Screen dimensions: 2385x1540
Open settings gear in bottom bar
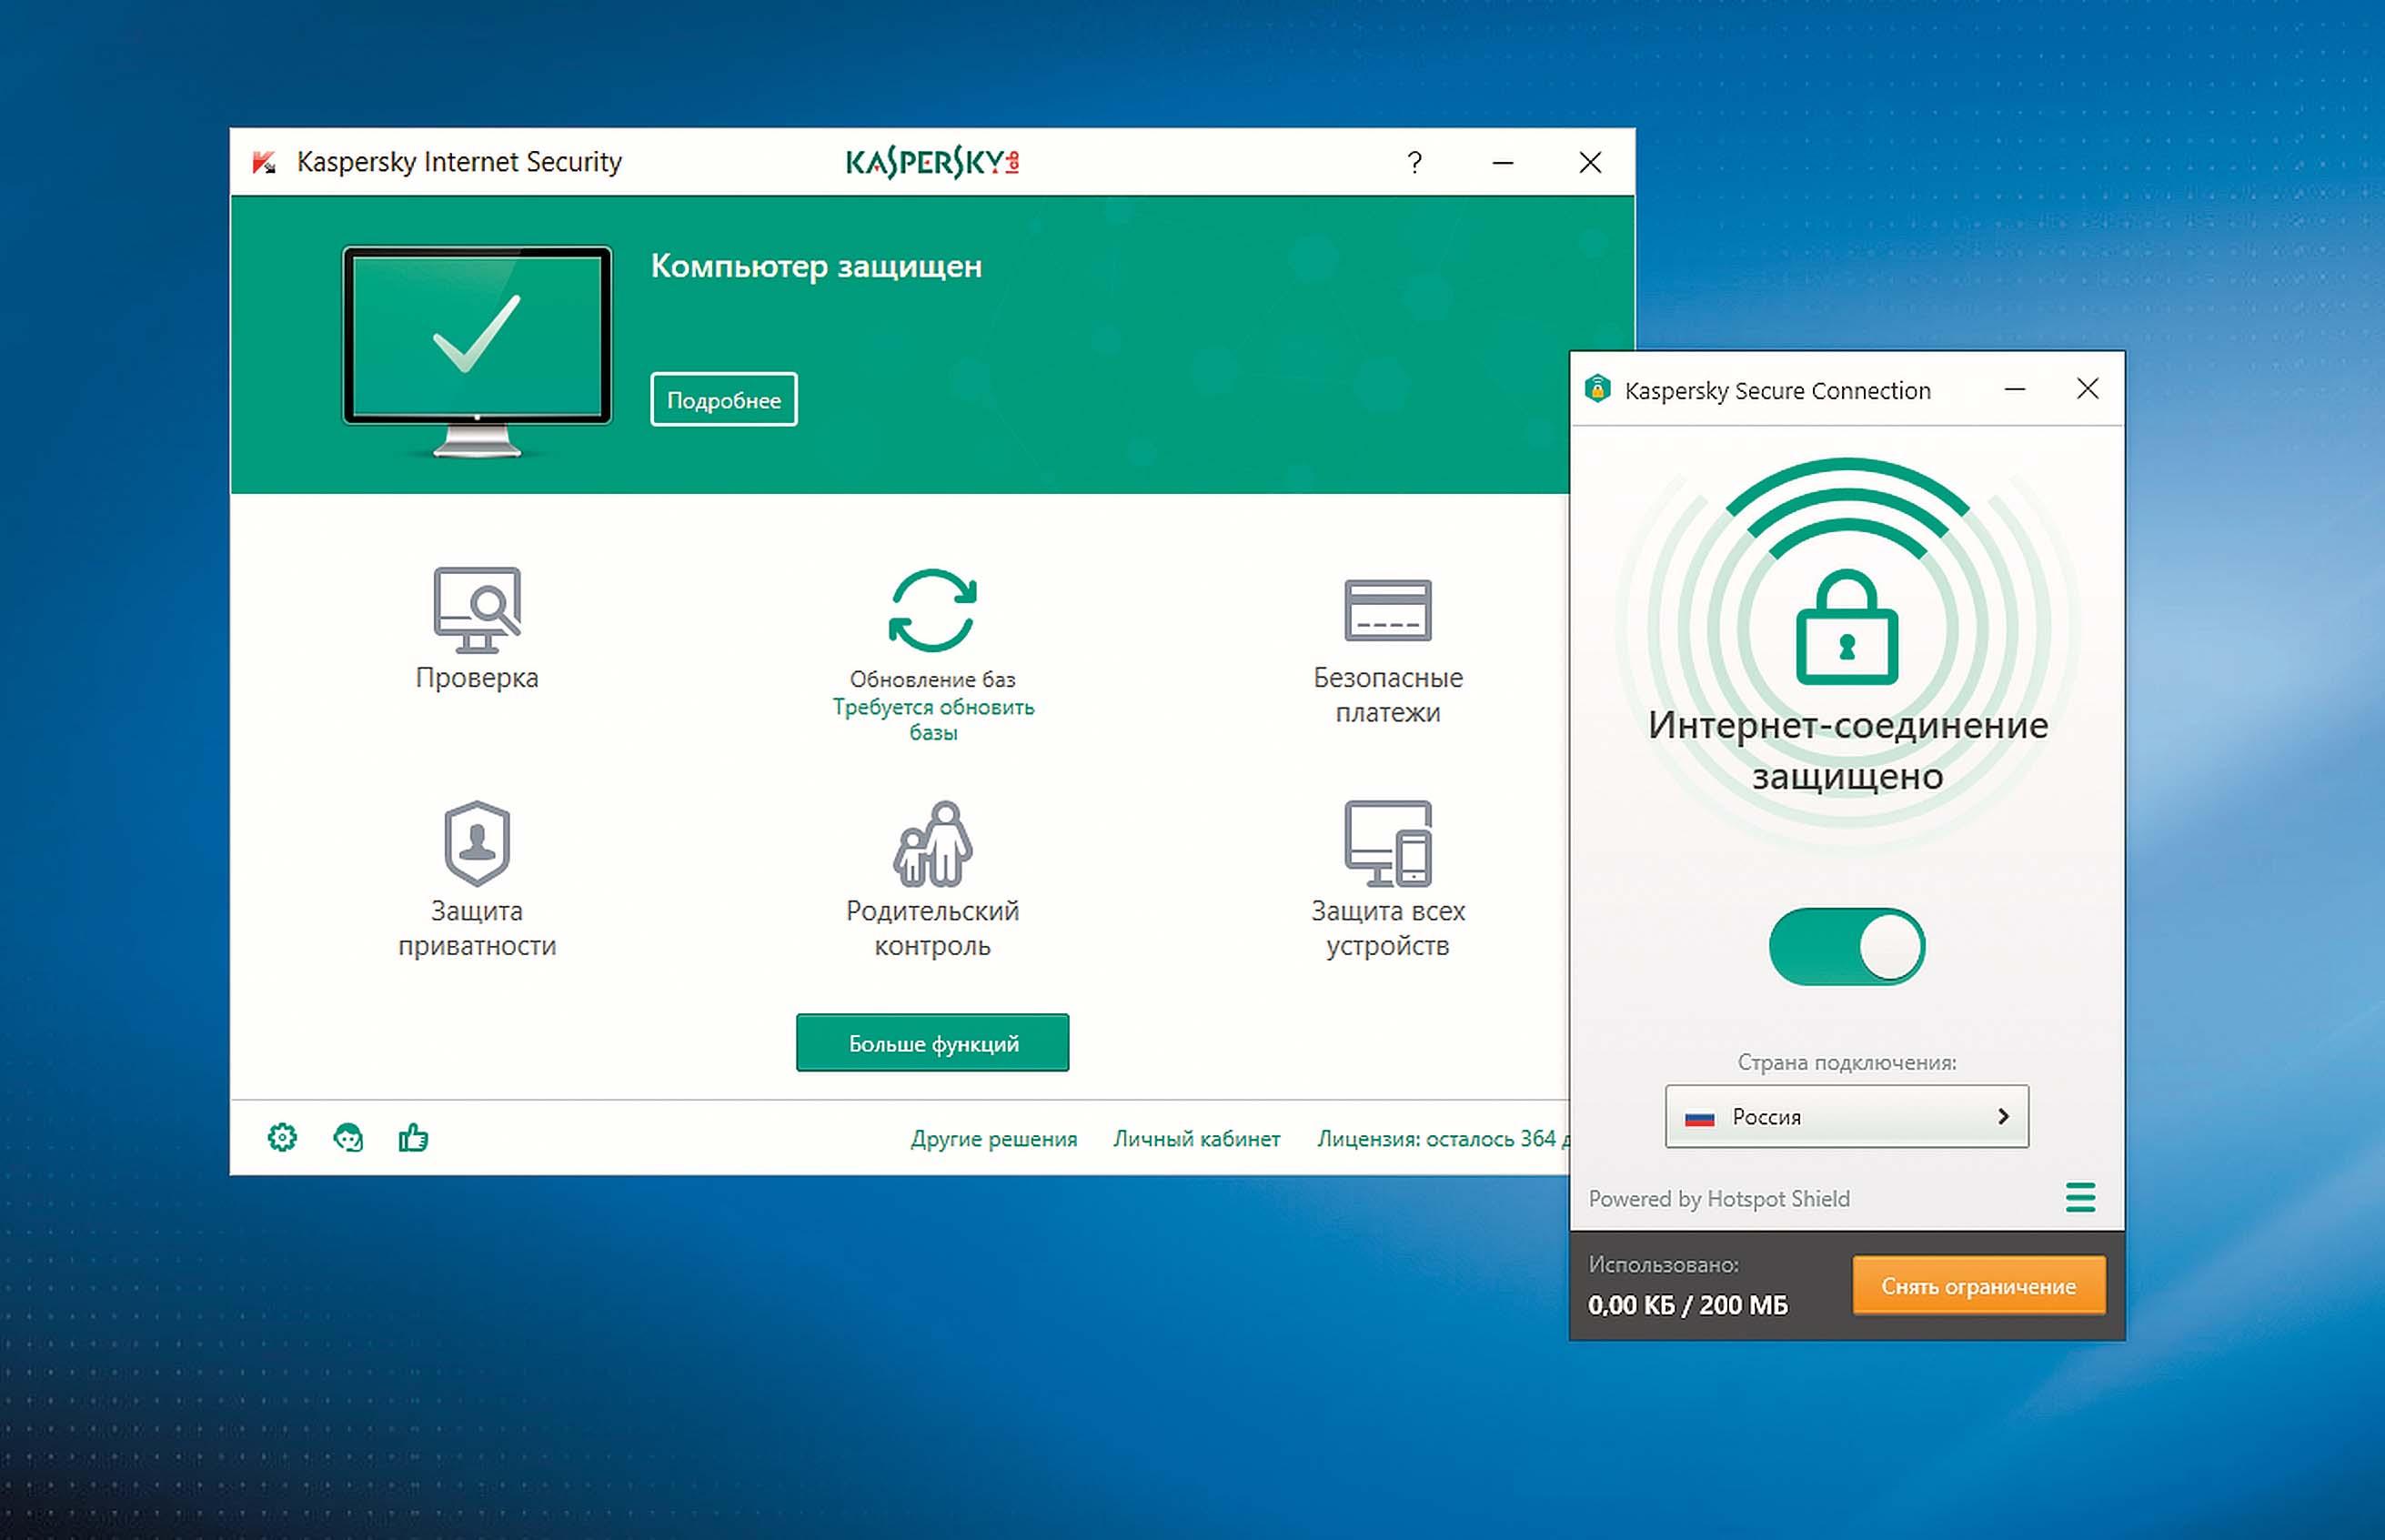(x=282, y=1137)
